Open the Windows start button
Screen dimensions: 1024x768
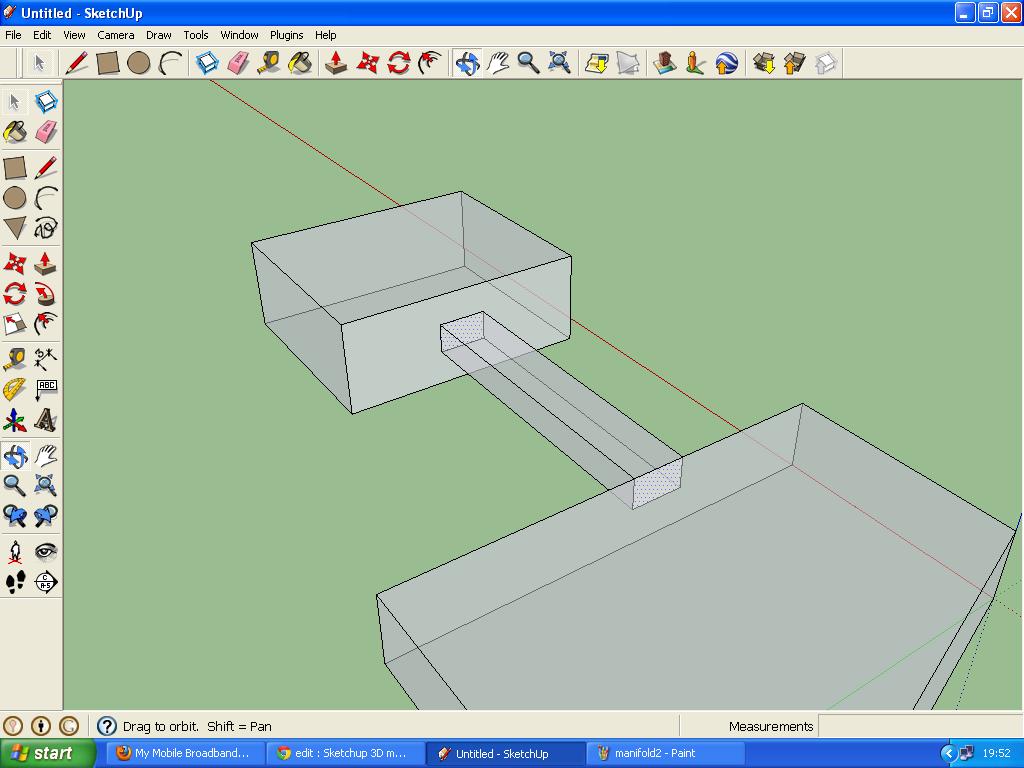pyautogui.click(x=47, y=753)
